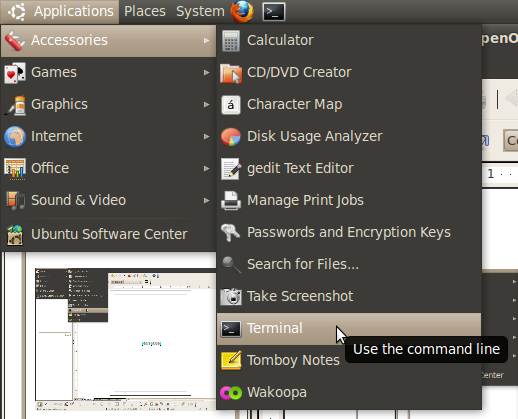The height and width of the screenshot is (419, 518).
Task: Click the Ubuntu Software Center icon
Action: click(15, 235)
